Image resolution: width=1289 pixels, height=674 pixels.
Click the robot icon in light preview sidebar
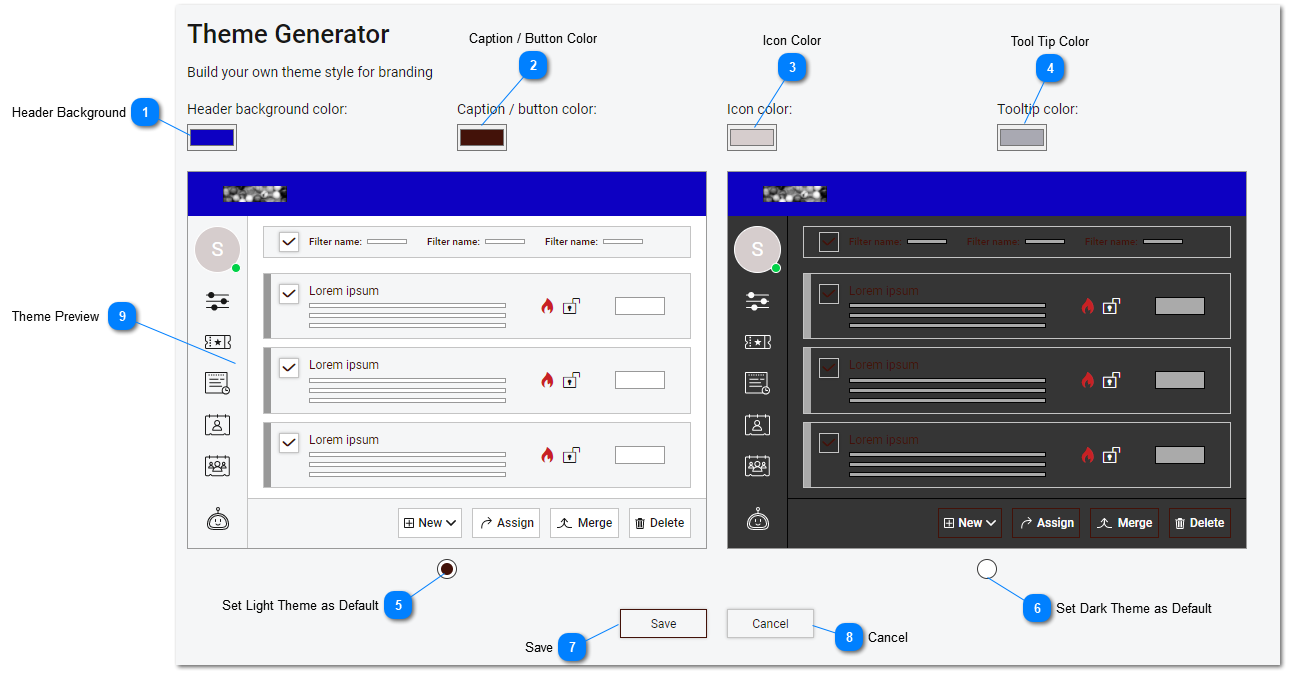(x=218, y=519)
